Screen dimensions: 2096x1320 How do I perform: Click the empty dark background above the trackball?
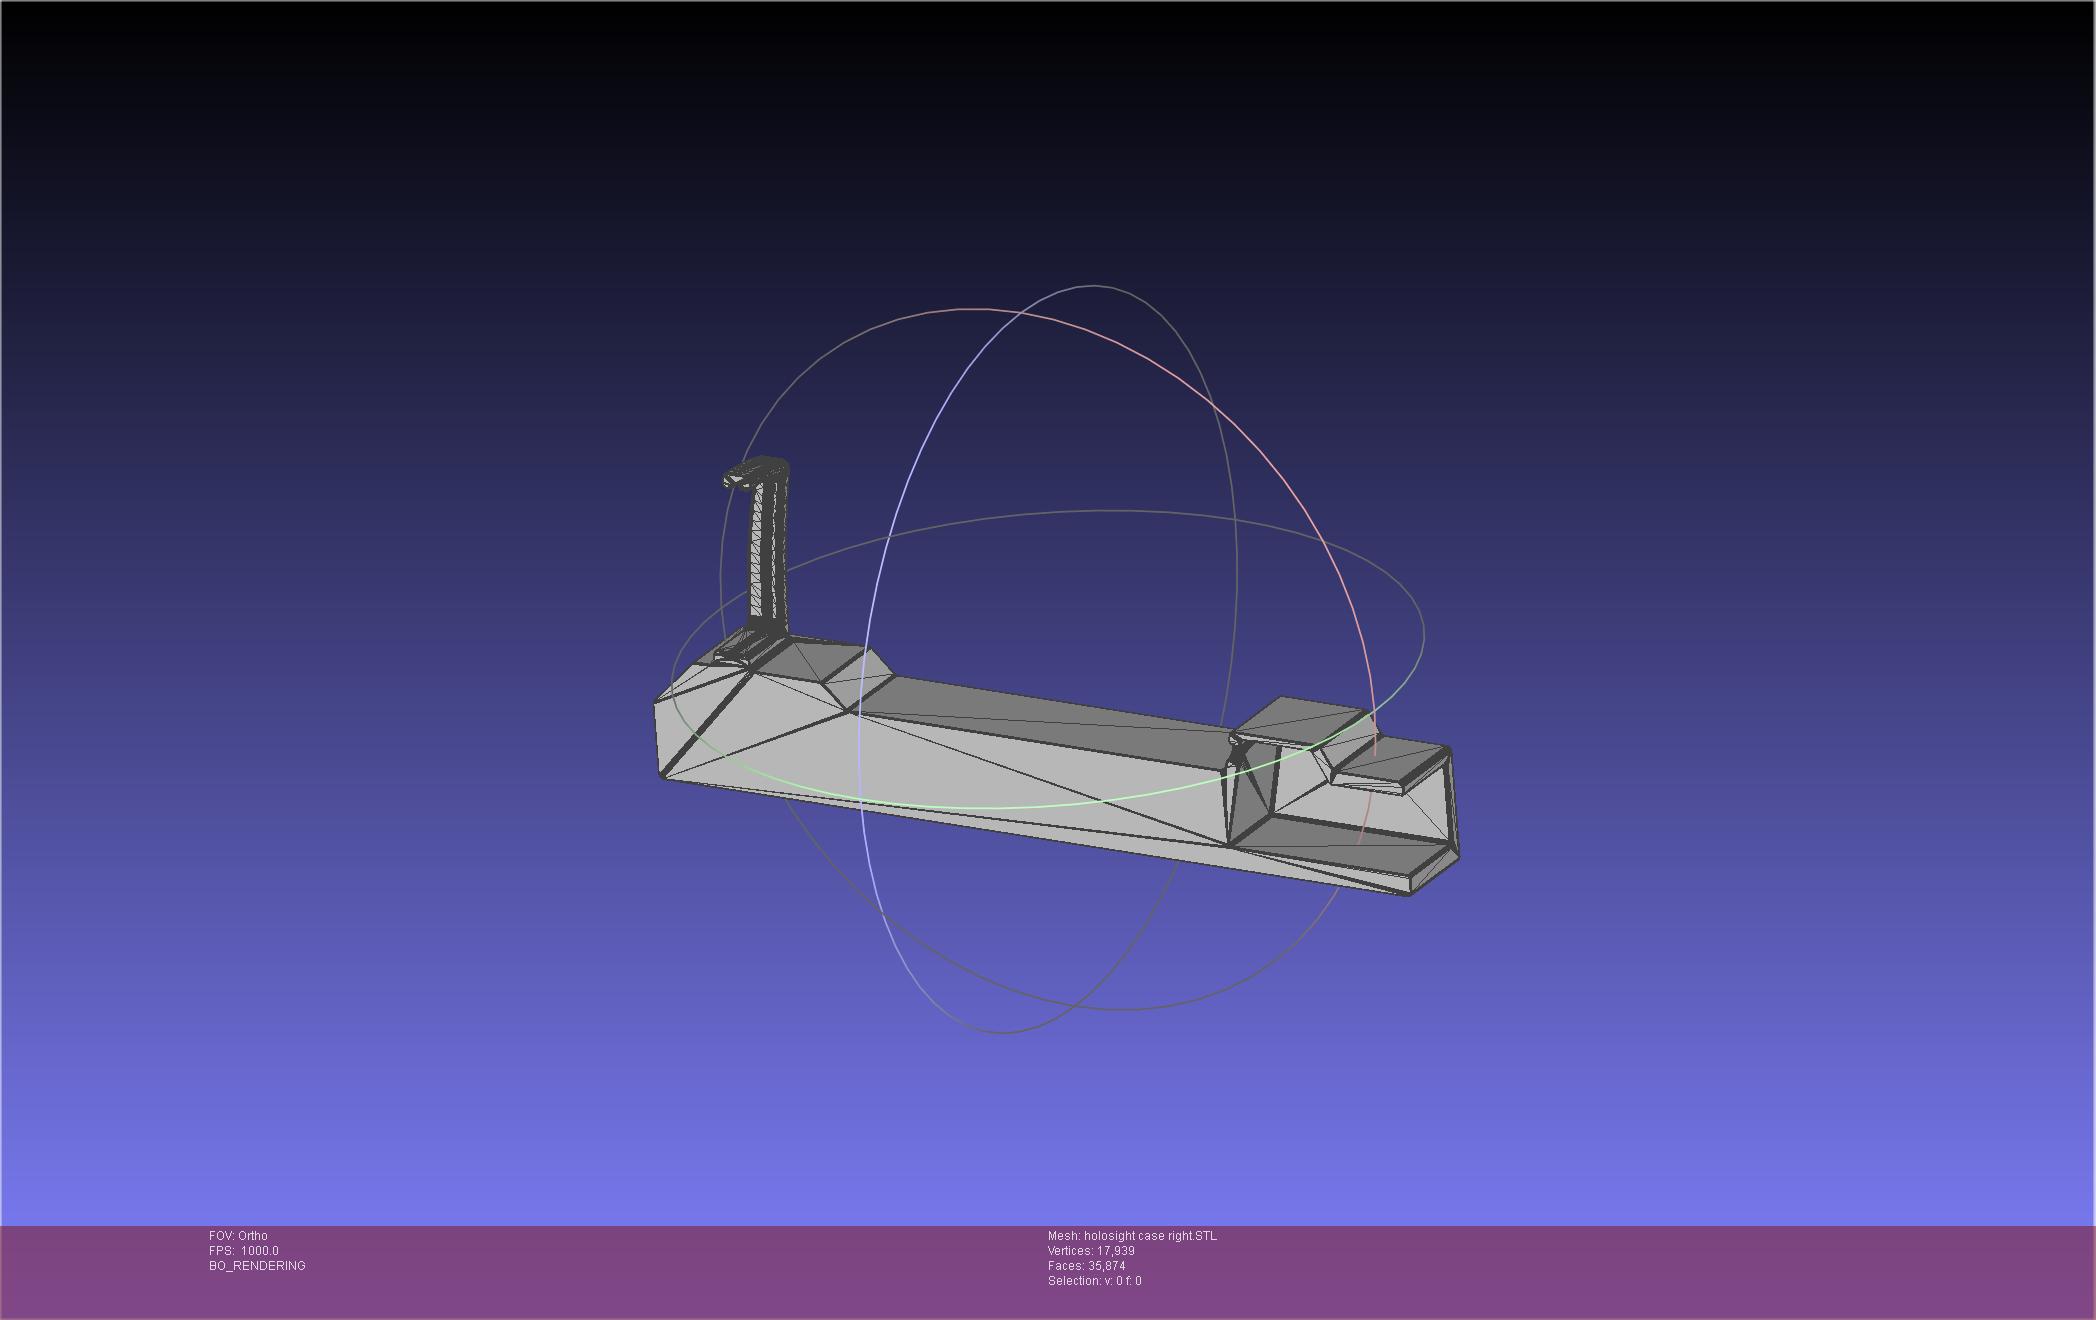pos(1050,150)
